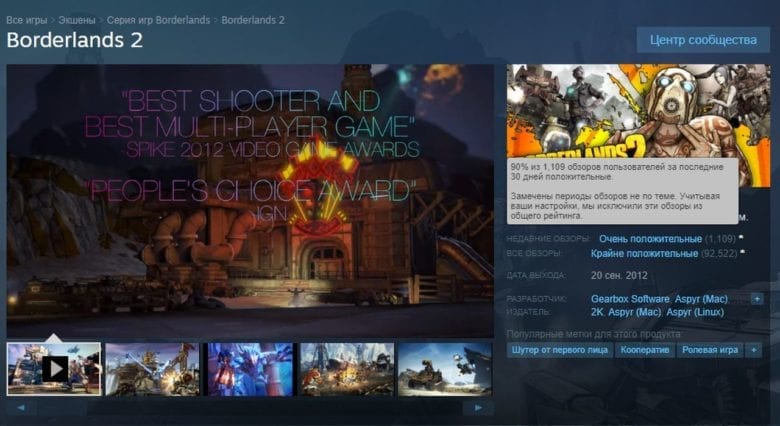This screenshot has width=780, height=426.
Task: Select the fifth vehicle screenshot thumbnail
Action: 445,369
